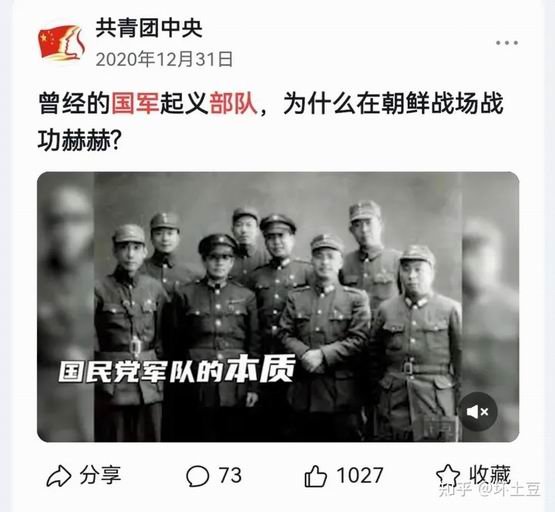Tap the 1027 likes count
The image size is (555, 512).
360,475
